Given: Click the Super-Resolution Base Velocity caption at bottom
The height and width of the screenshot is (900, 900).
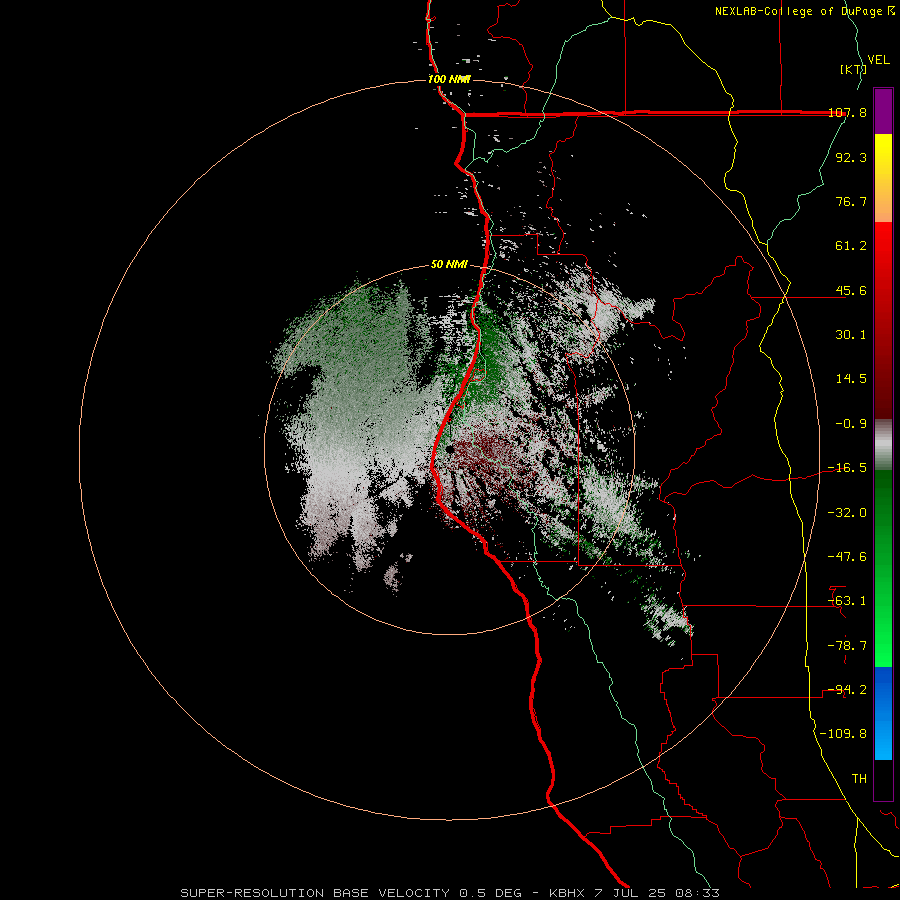Looking at the screenshot, I should click(x=449, y=893).
